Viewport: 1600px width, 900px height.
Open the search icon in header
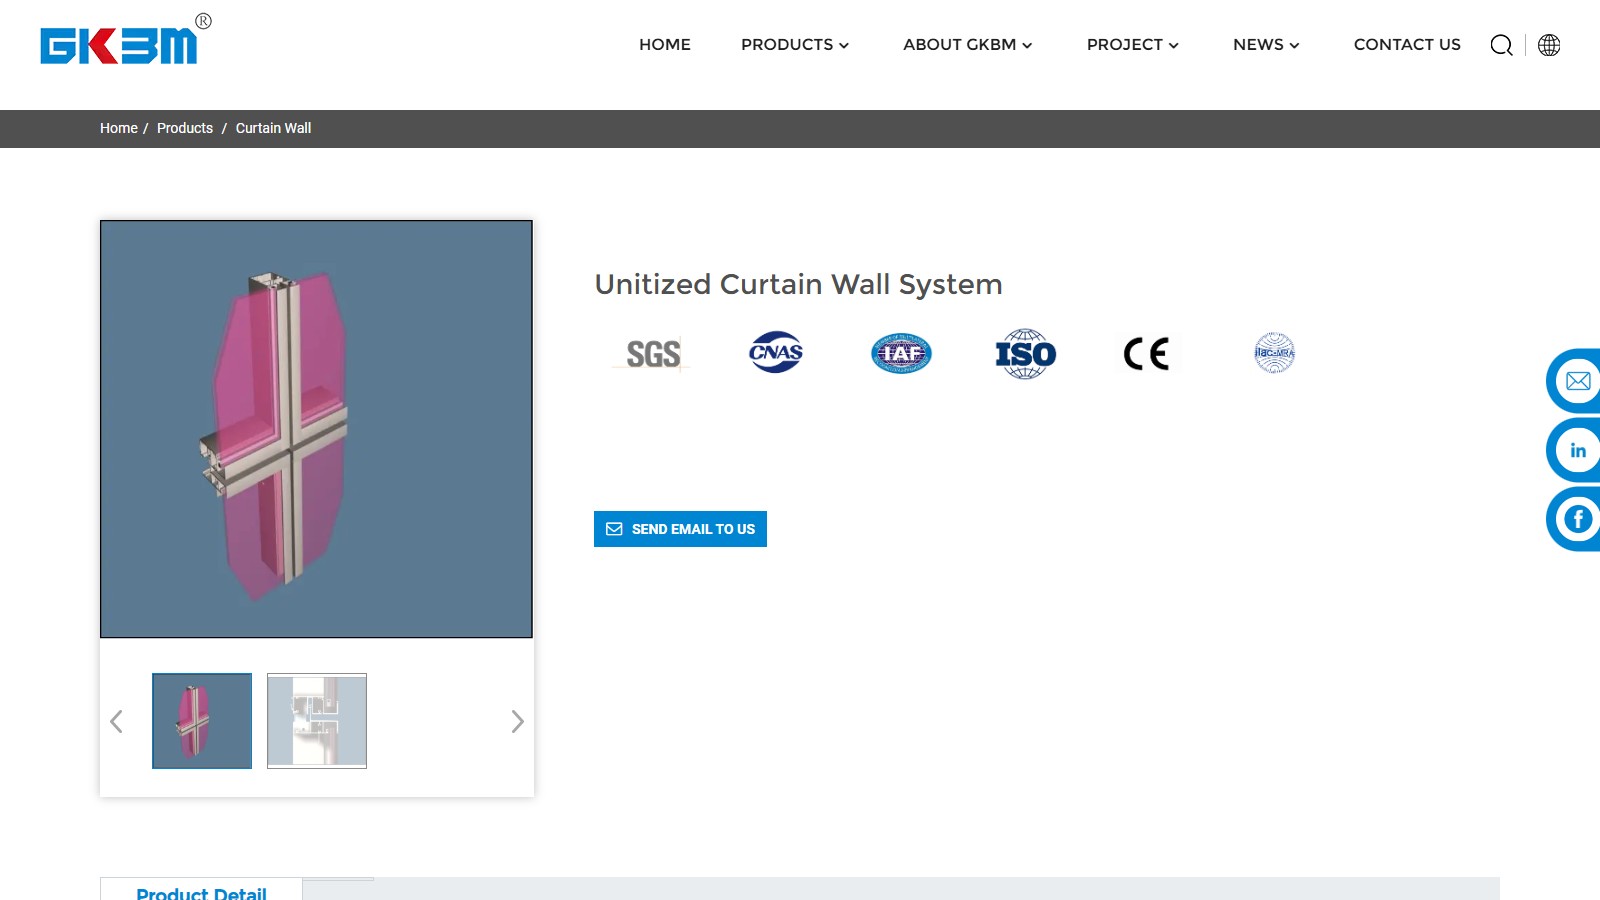[1501, 45]
